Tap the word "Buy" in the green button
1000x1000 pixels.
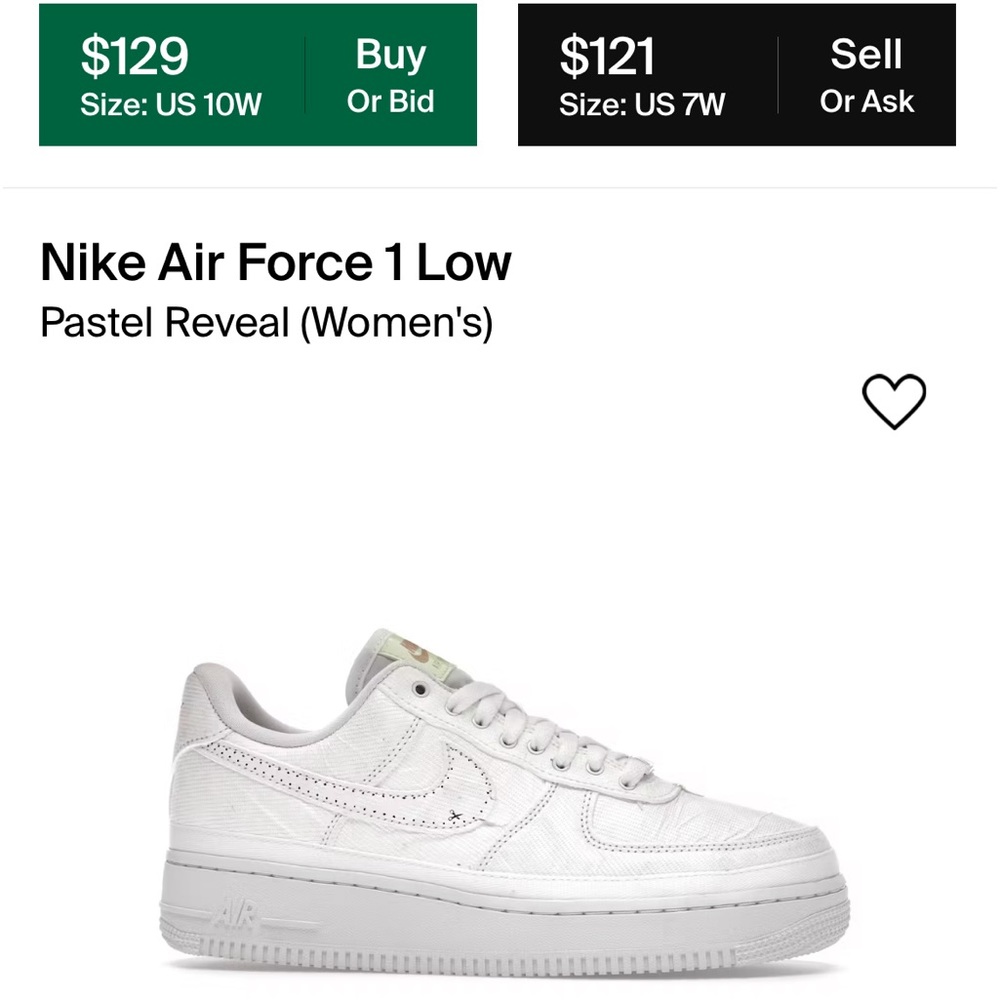coord(390,56)
